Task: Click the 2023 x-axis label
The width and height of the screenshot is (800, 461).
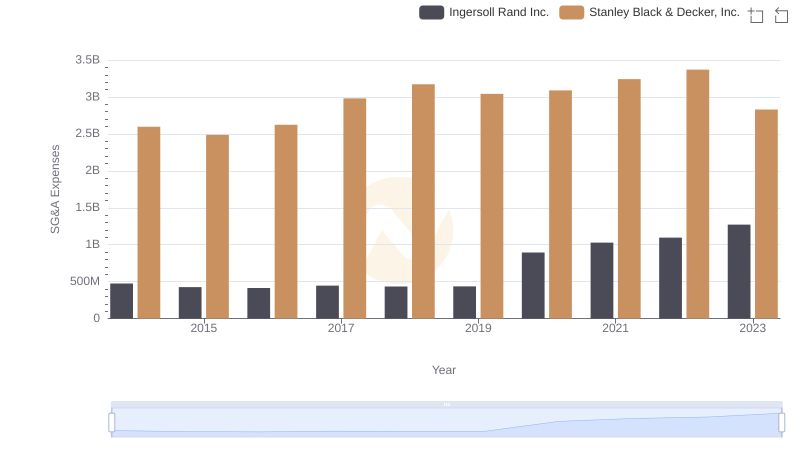Action: [x=753, y=328]
